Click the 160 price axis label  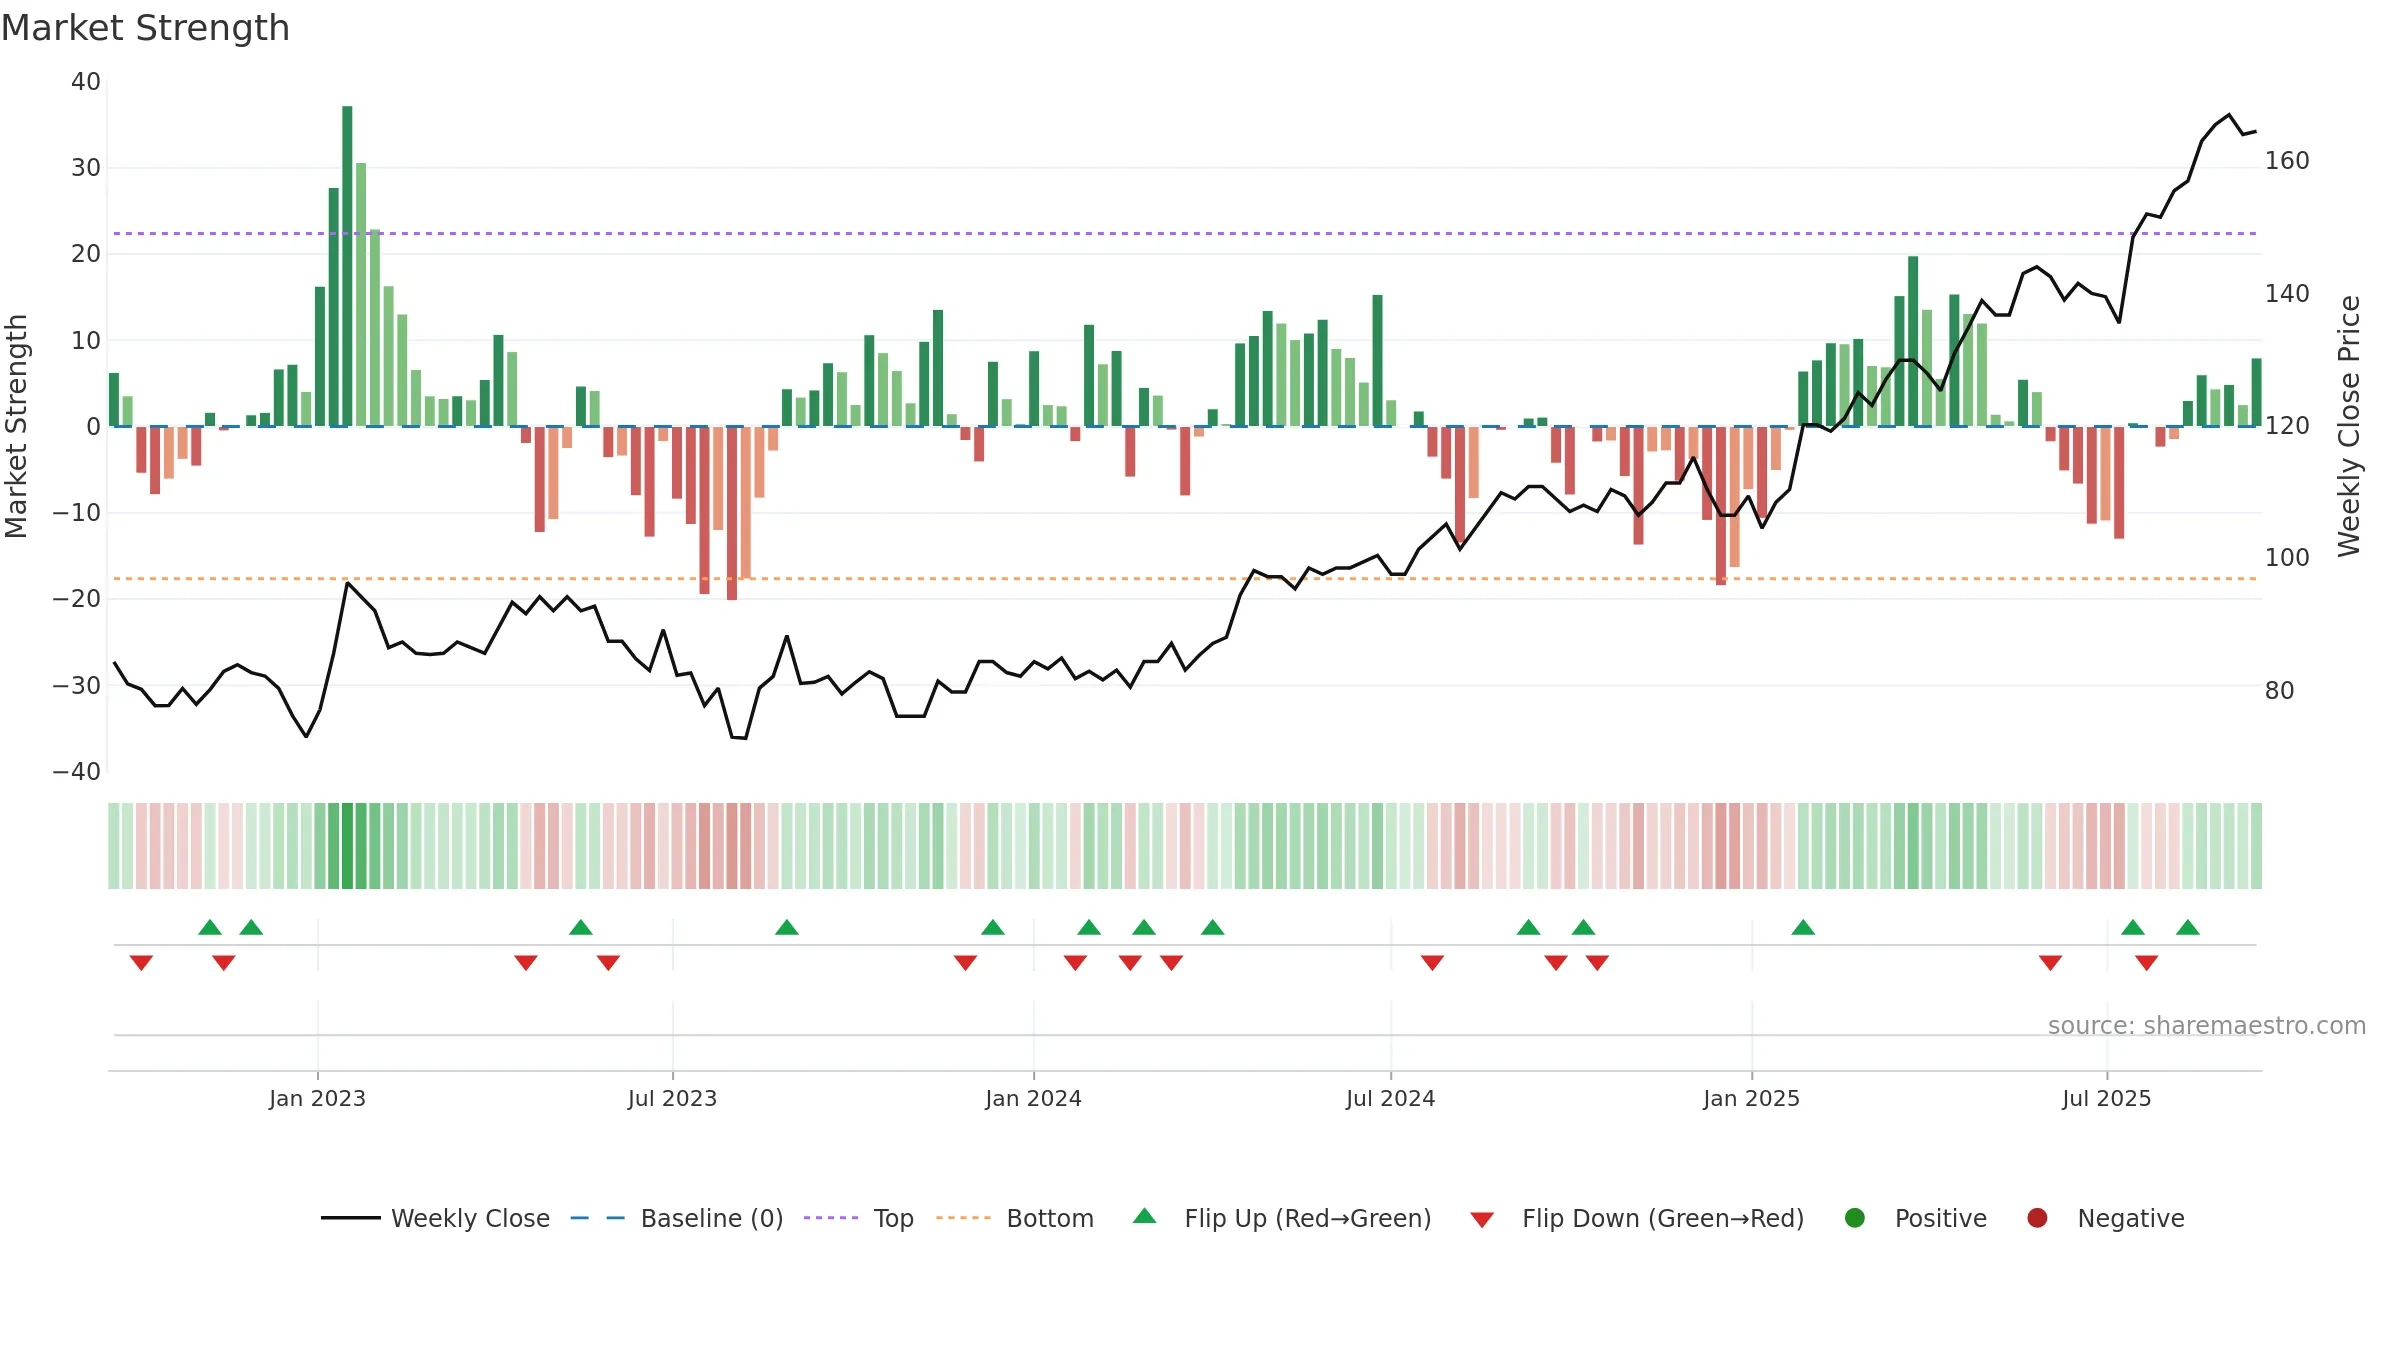pyautogui.click(x=2287, y=161)
